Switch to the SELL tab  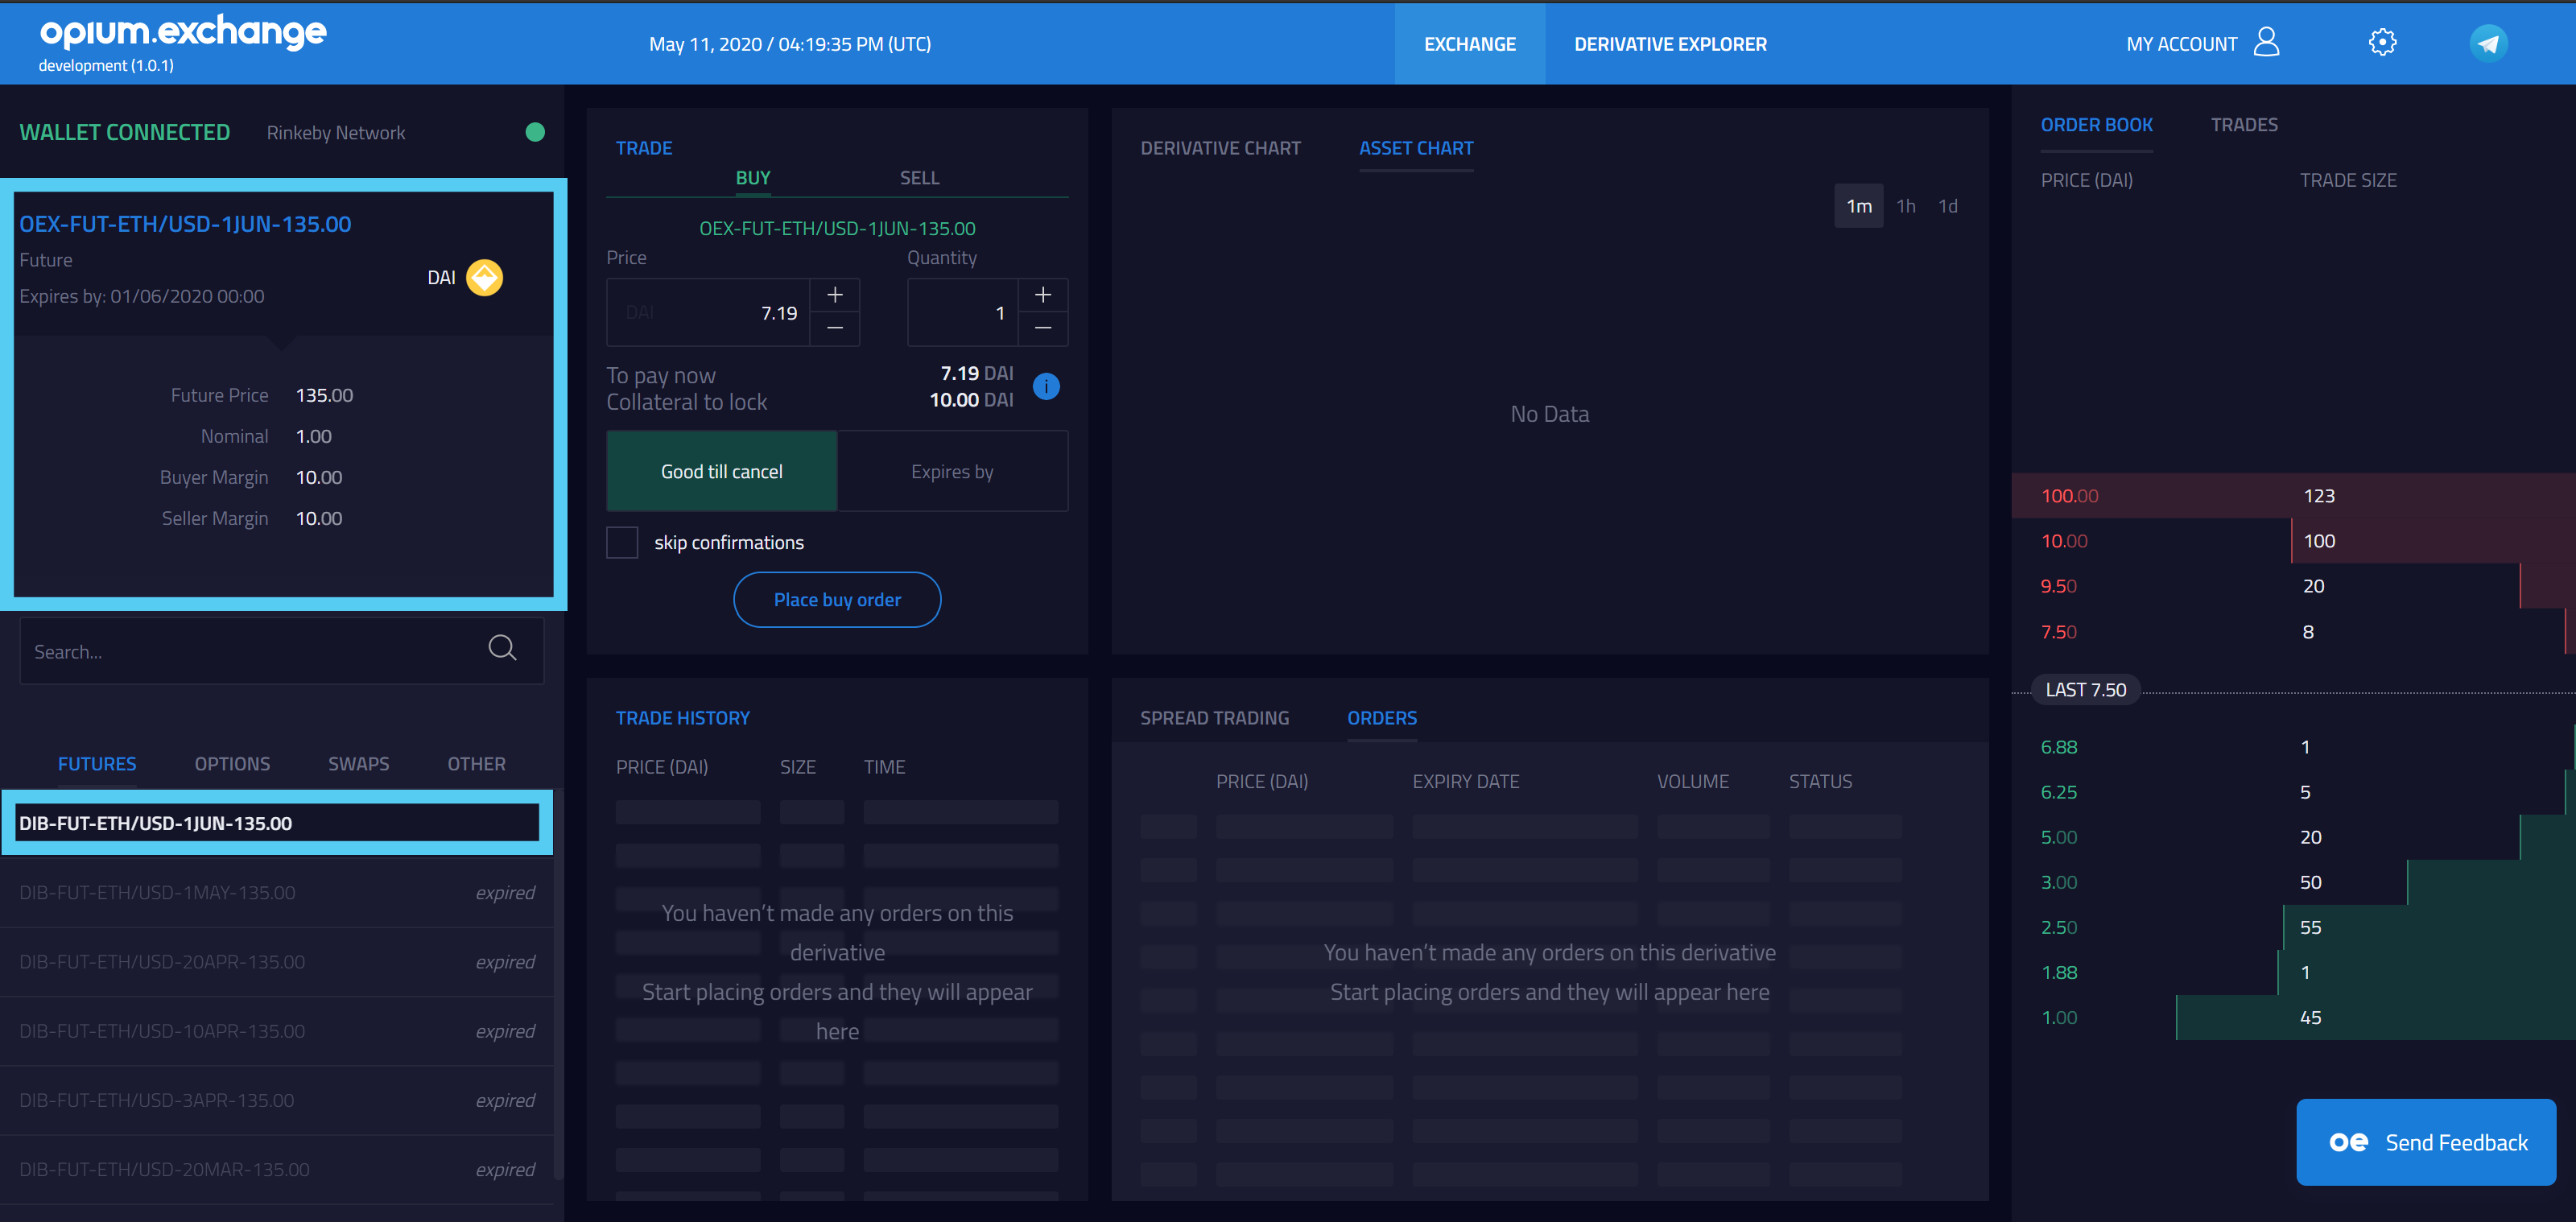pyautogui.click(x=919, y=178)
